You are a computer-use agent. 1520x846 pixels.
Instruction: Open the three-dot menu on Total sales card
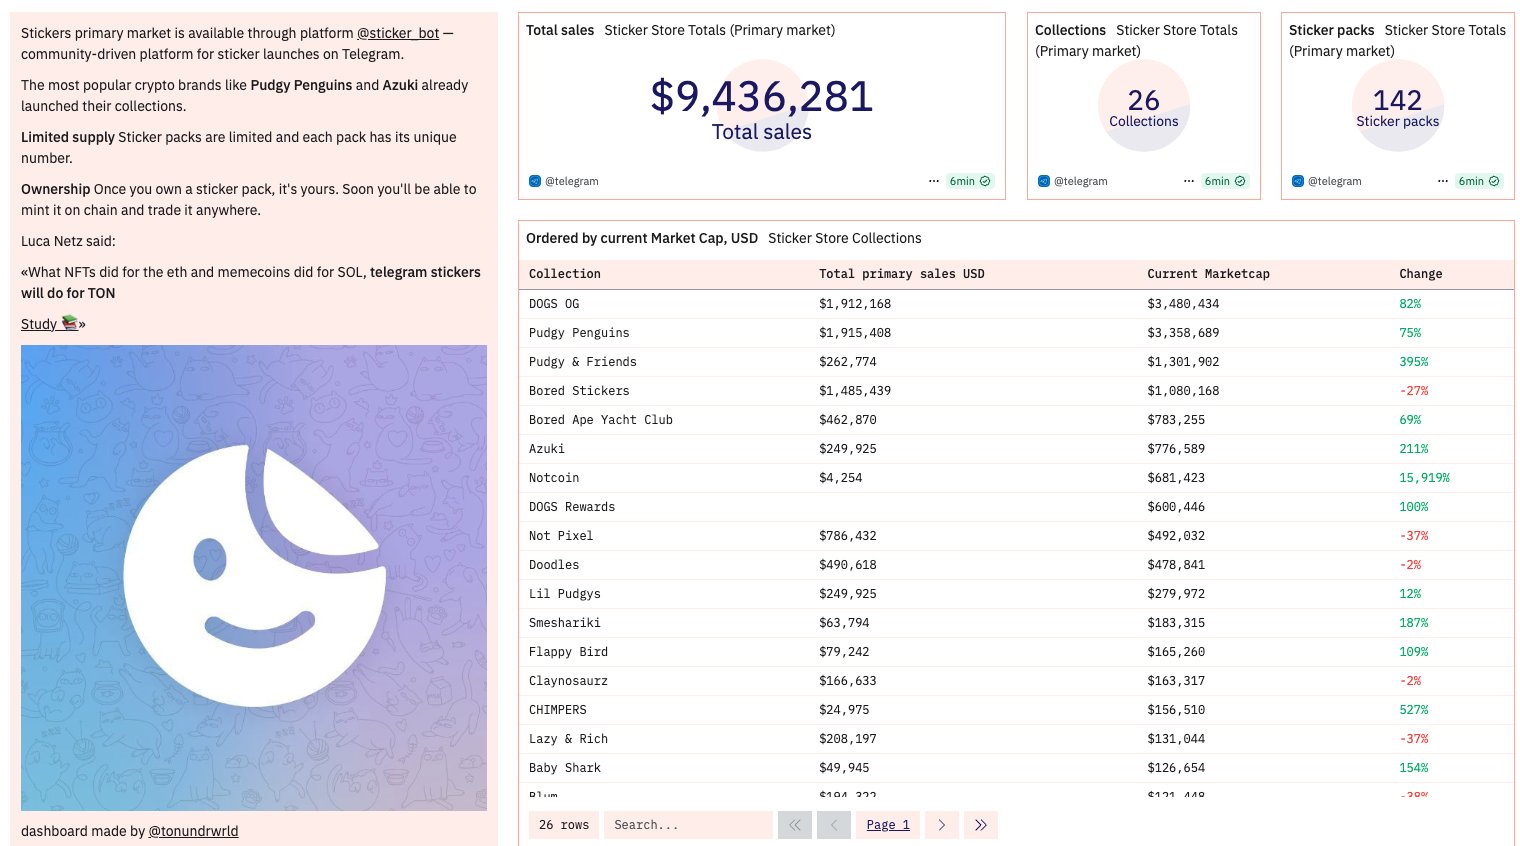[x=934, y=181]
